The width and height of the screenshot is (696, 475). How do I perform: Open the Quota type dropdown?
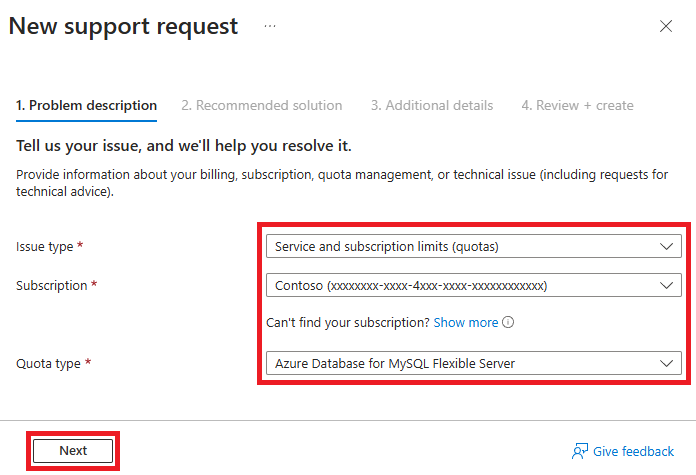474,363
